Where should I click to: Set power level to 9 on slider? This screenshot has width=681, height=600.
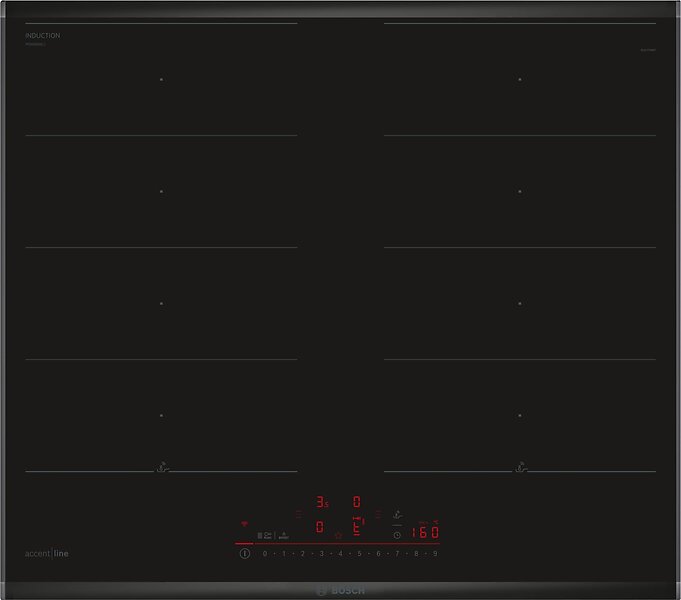click(435, 553)
